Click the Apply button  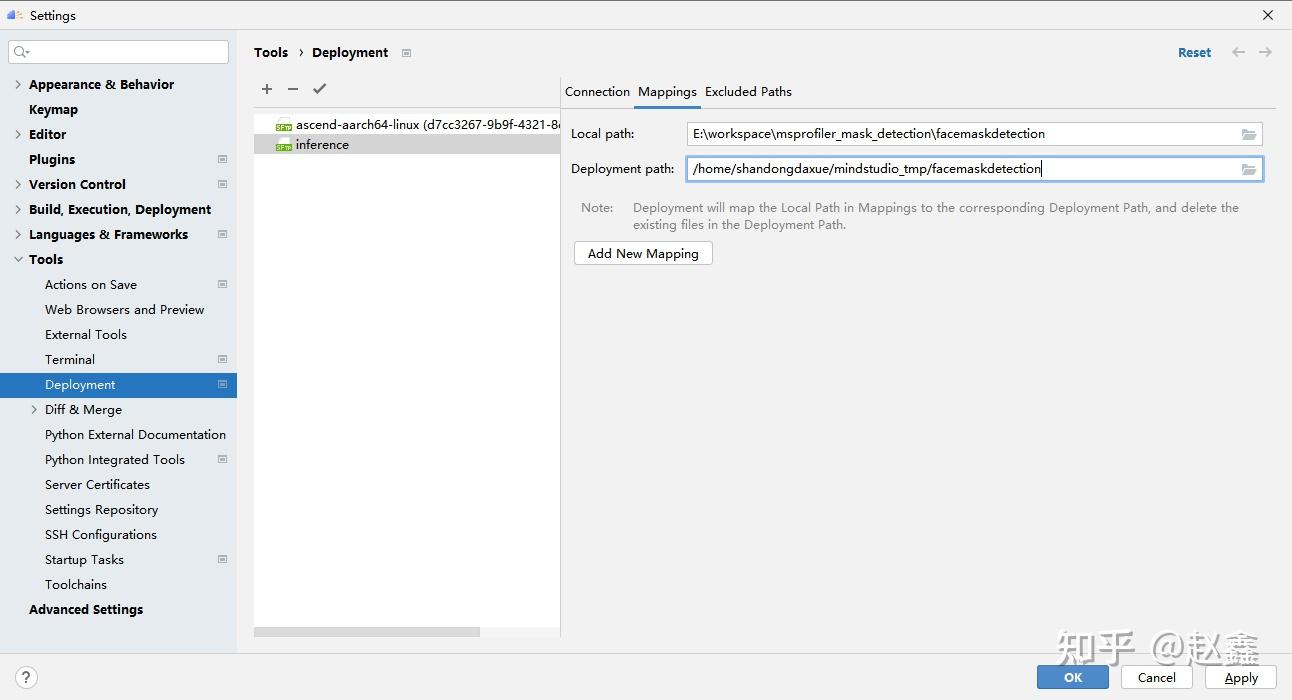pyautogui.click(x=1241, y=677)
